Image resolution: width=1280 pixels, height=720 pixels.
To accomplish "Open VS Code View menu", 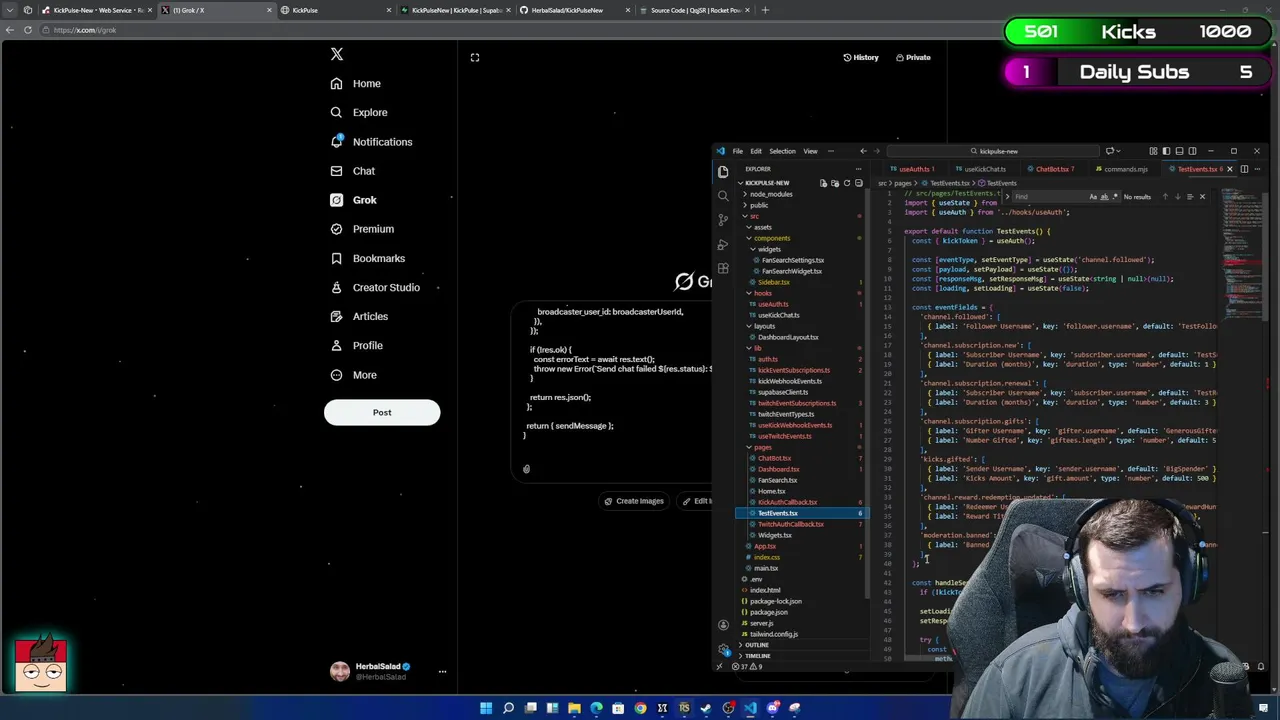I will (x=810, y=151).
